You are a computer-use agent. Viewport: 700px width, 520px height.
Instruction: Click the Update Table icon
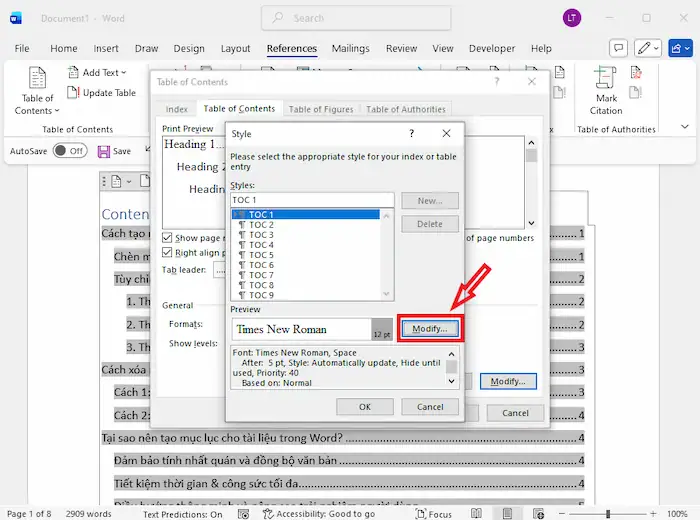[x=74, y=93]
